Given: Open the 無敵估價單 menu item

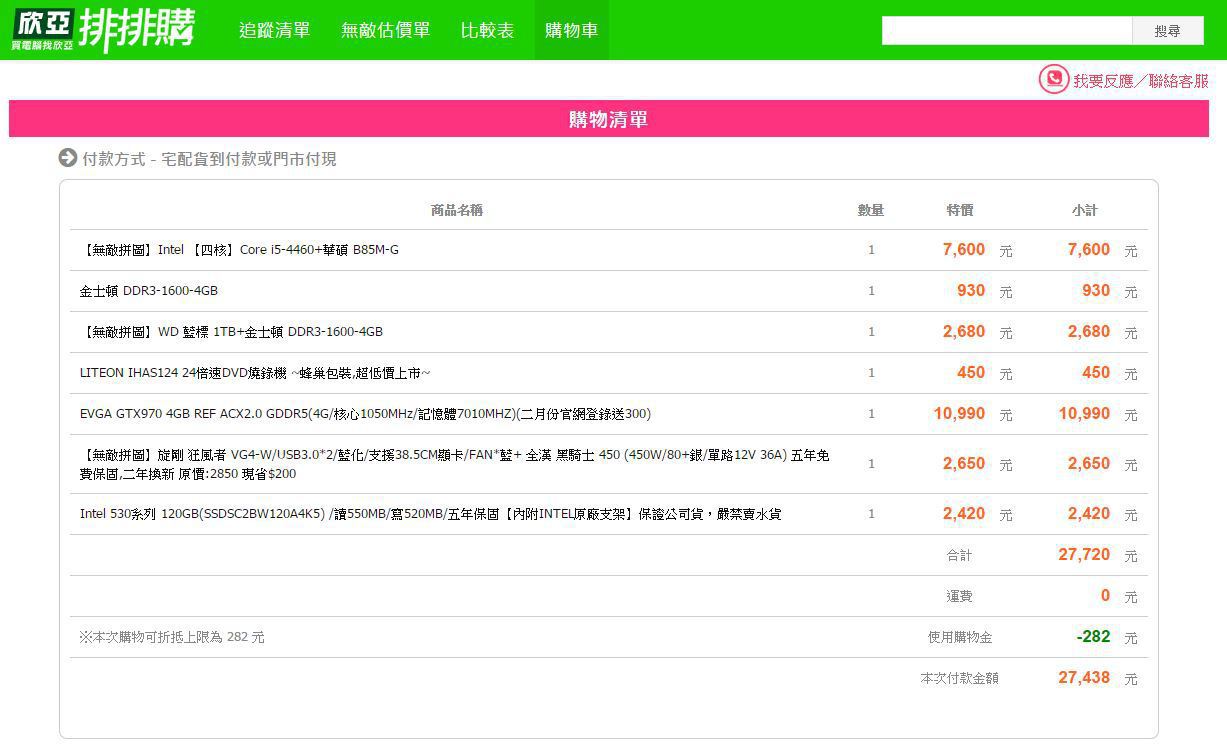Looking at the screenshot, I should click(x=386, y=30).
